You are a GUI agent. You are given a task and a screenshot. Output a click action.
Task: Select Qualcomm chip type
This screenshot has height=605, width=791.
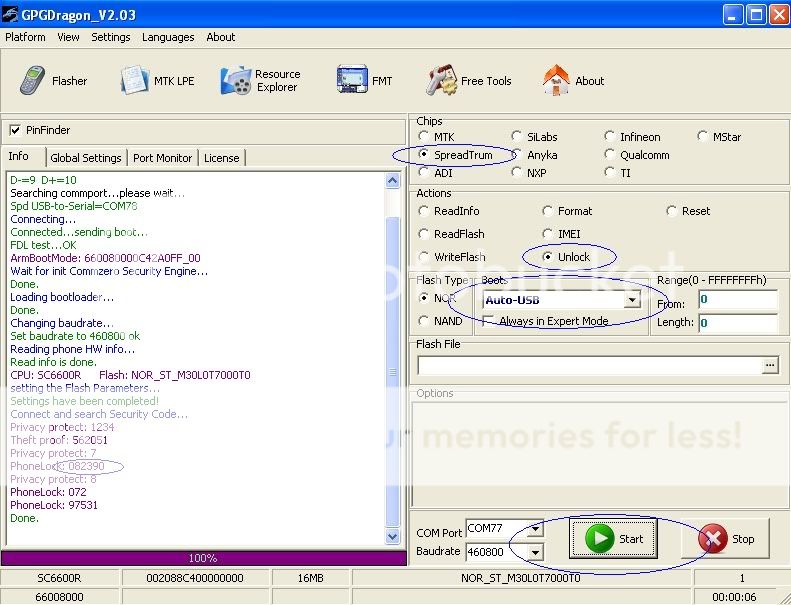pyautogui.click(x=609, y=154)
